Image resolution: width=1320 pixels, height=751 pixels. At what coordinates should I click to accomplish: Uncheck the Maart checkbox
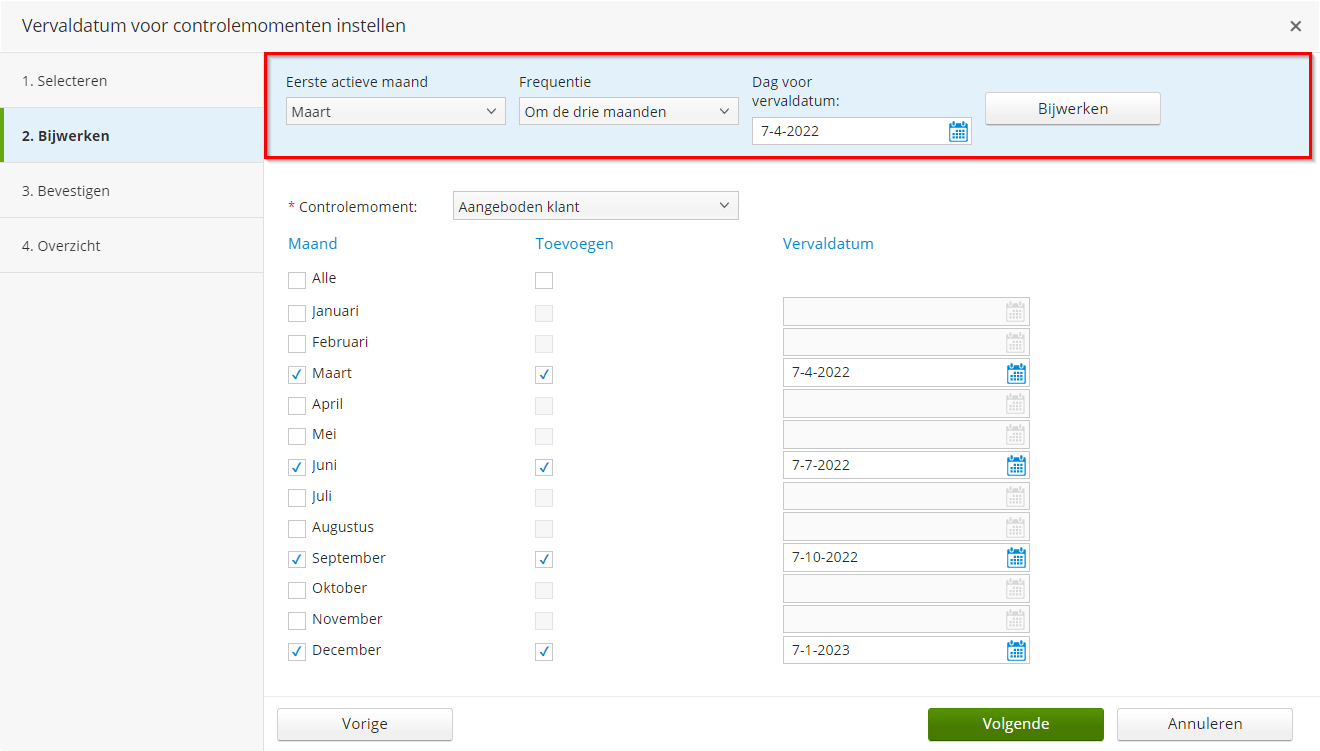296,372
